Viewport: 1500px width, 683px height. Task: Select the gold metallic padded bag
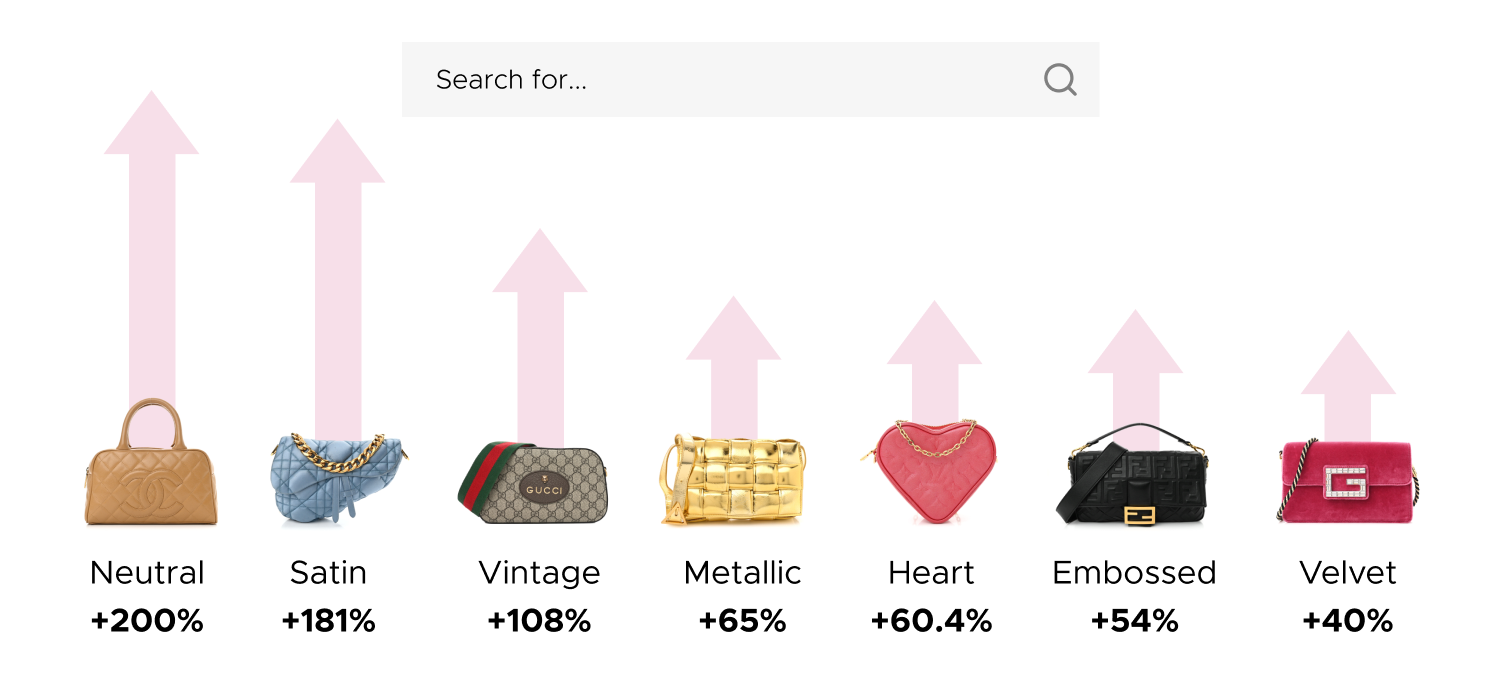point(734,480)
